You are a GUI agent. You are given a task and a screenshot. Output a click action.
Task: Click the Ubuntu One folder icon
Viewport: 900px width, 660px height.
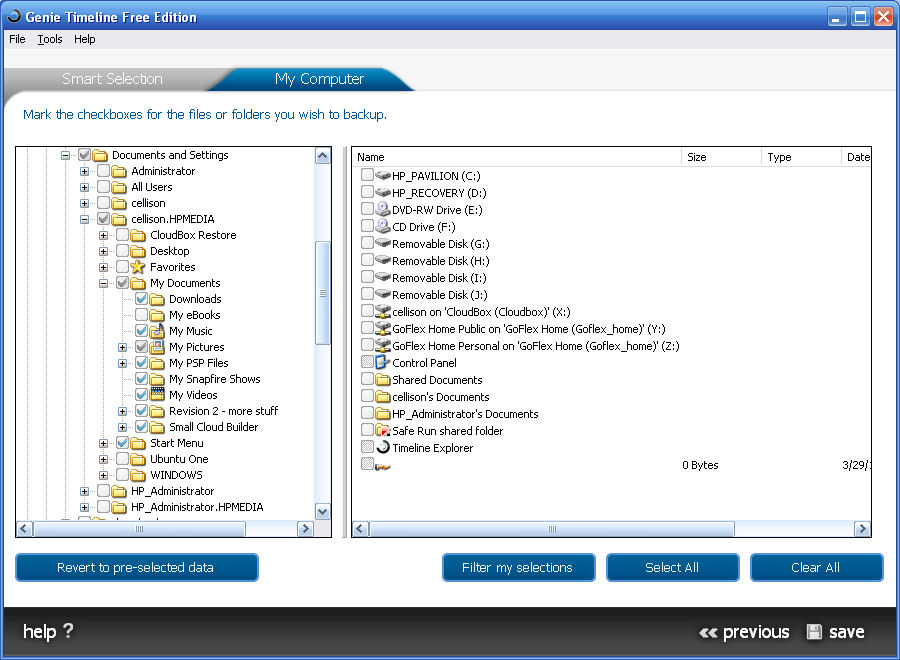[138, 459]
